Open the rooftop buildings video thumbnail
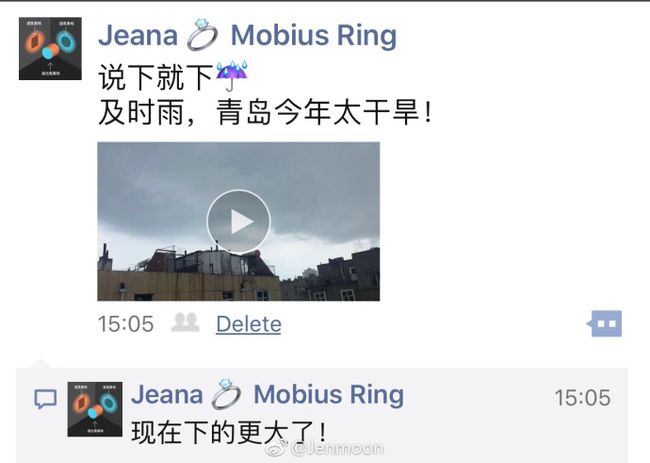 coord(238,221)
